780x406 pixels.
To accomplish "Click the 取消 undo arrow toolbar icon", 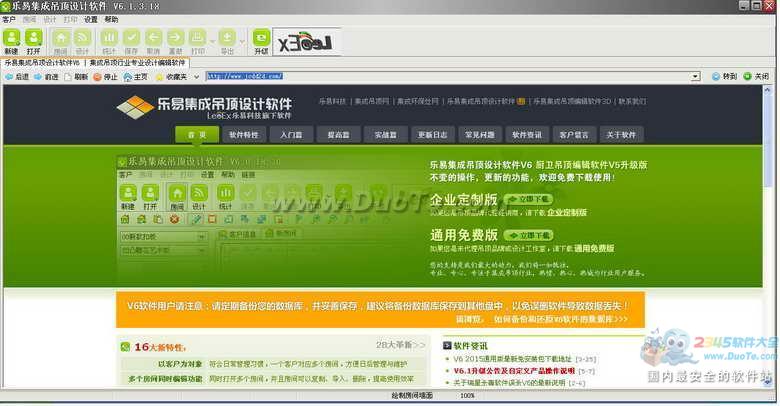I will point(153,42).
